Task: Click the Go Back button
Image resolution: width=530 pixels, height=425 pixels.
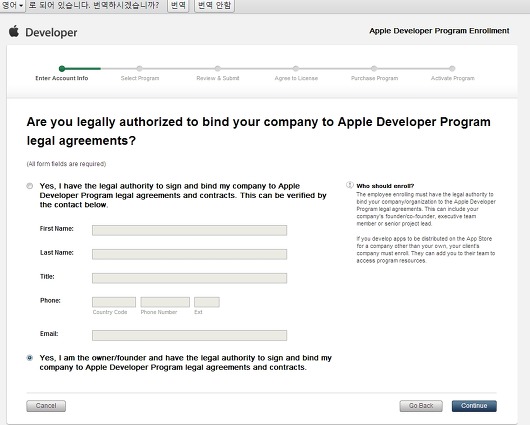Action: point(421,406)
